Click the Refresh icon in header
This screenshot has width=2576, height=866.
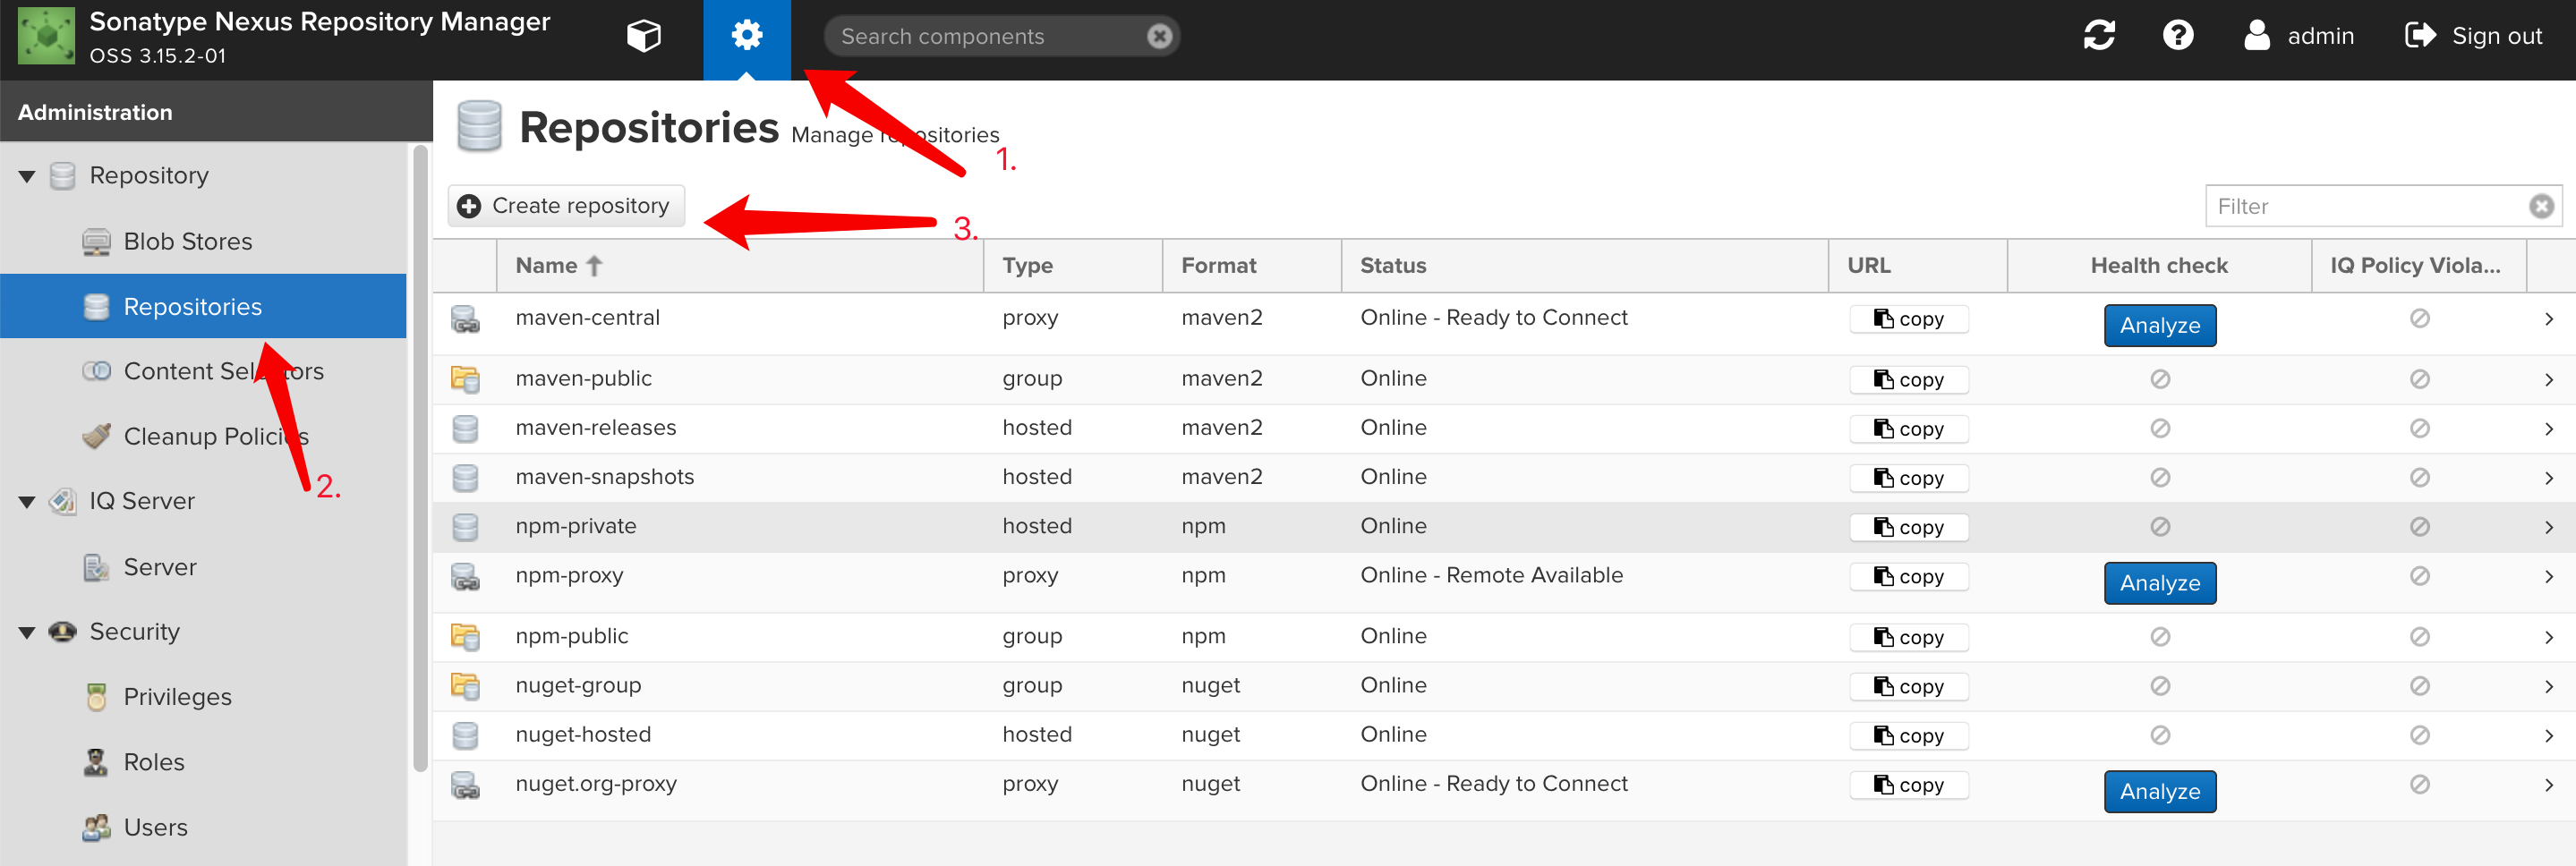coord(2099,36)
